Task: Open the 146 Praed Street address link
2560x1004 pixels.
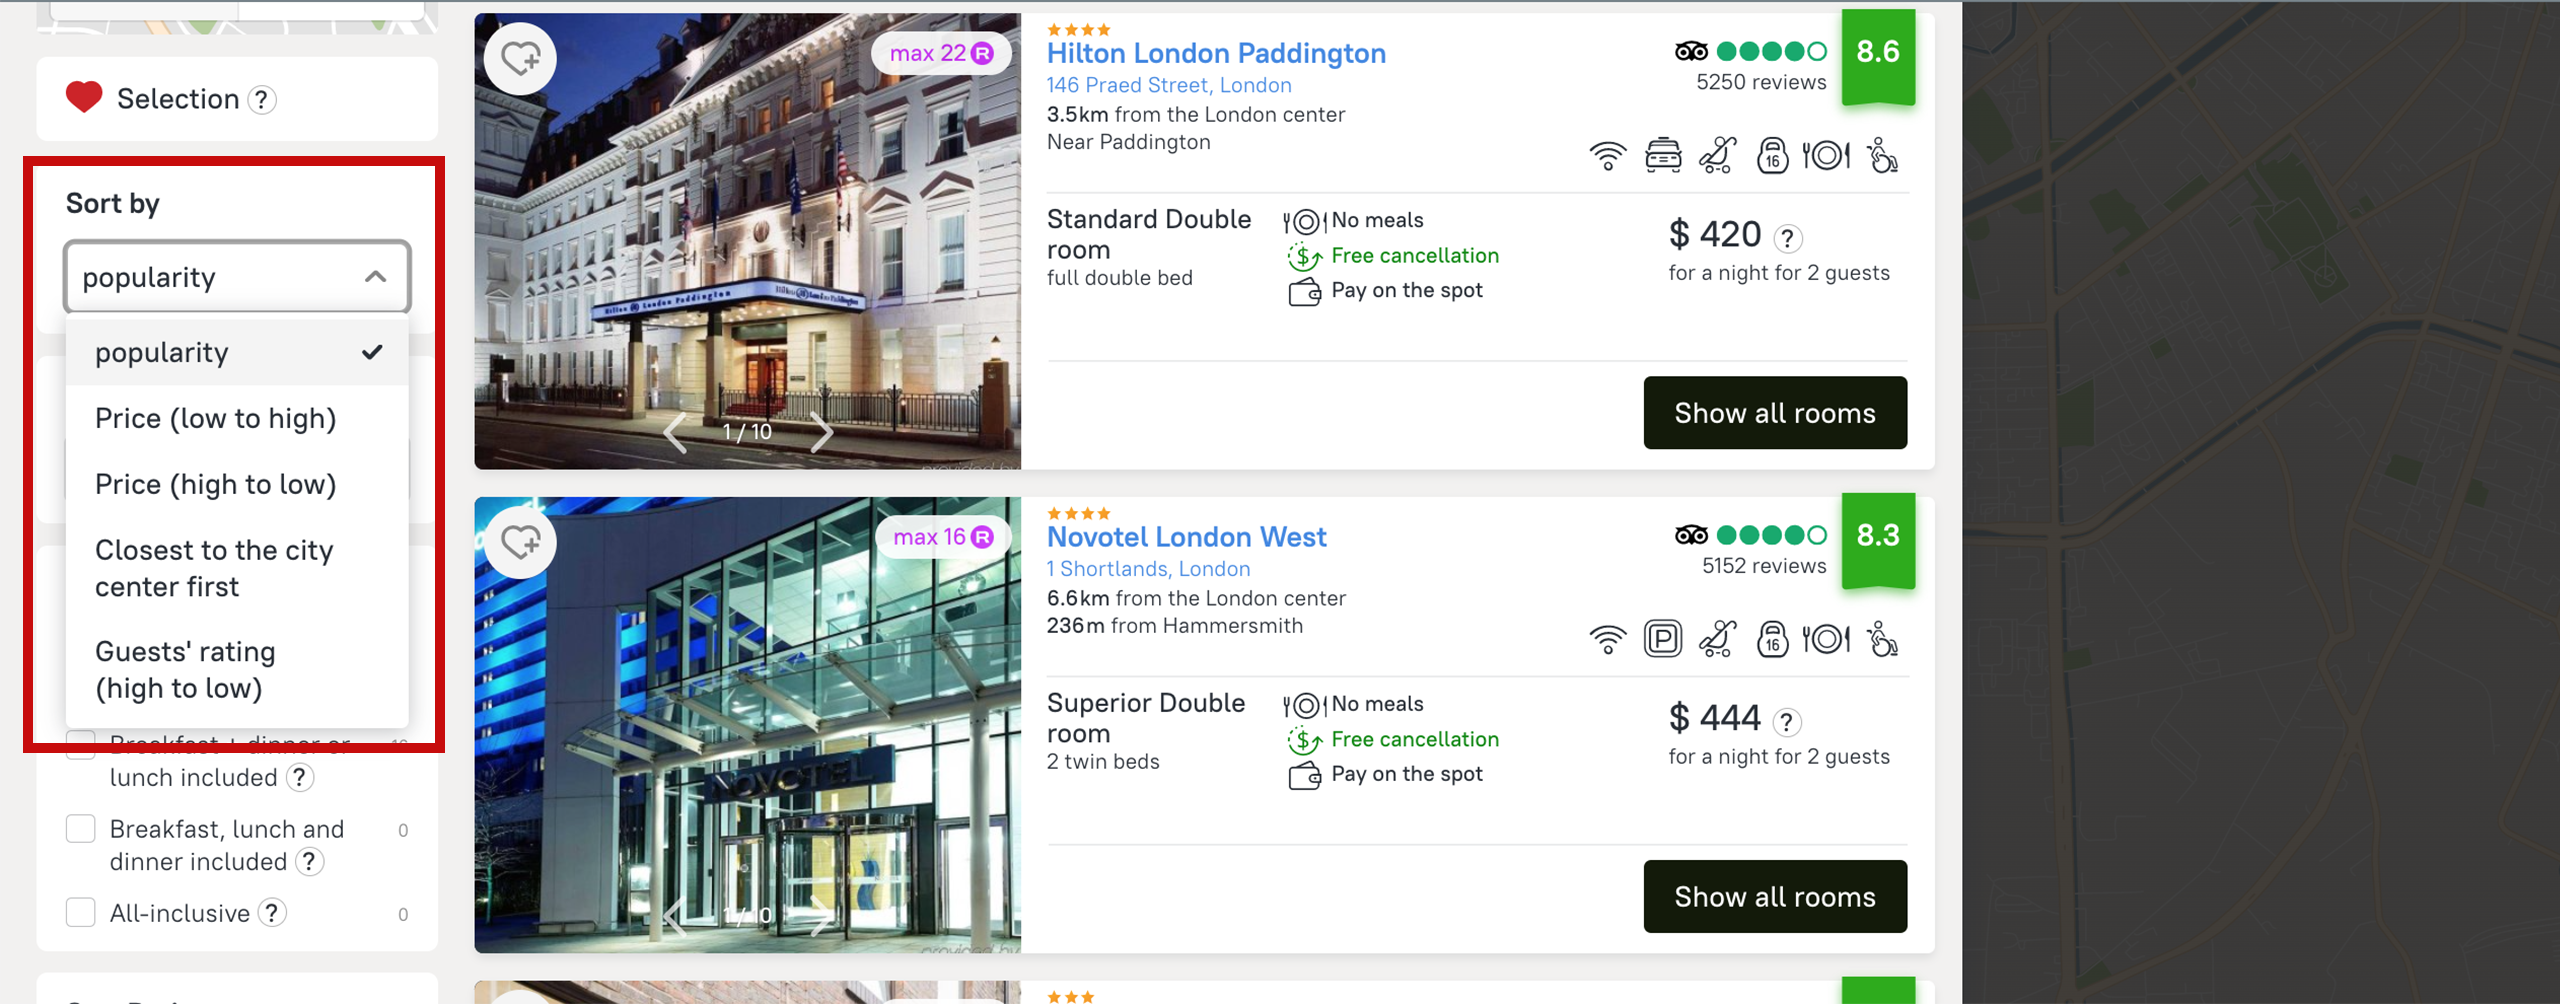Action: click(x=1169, y=85)
